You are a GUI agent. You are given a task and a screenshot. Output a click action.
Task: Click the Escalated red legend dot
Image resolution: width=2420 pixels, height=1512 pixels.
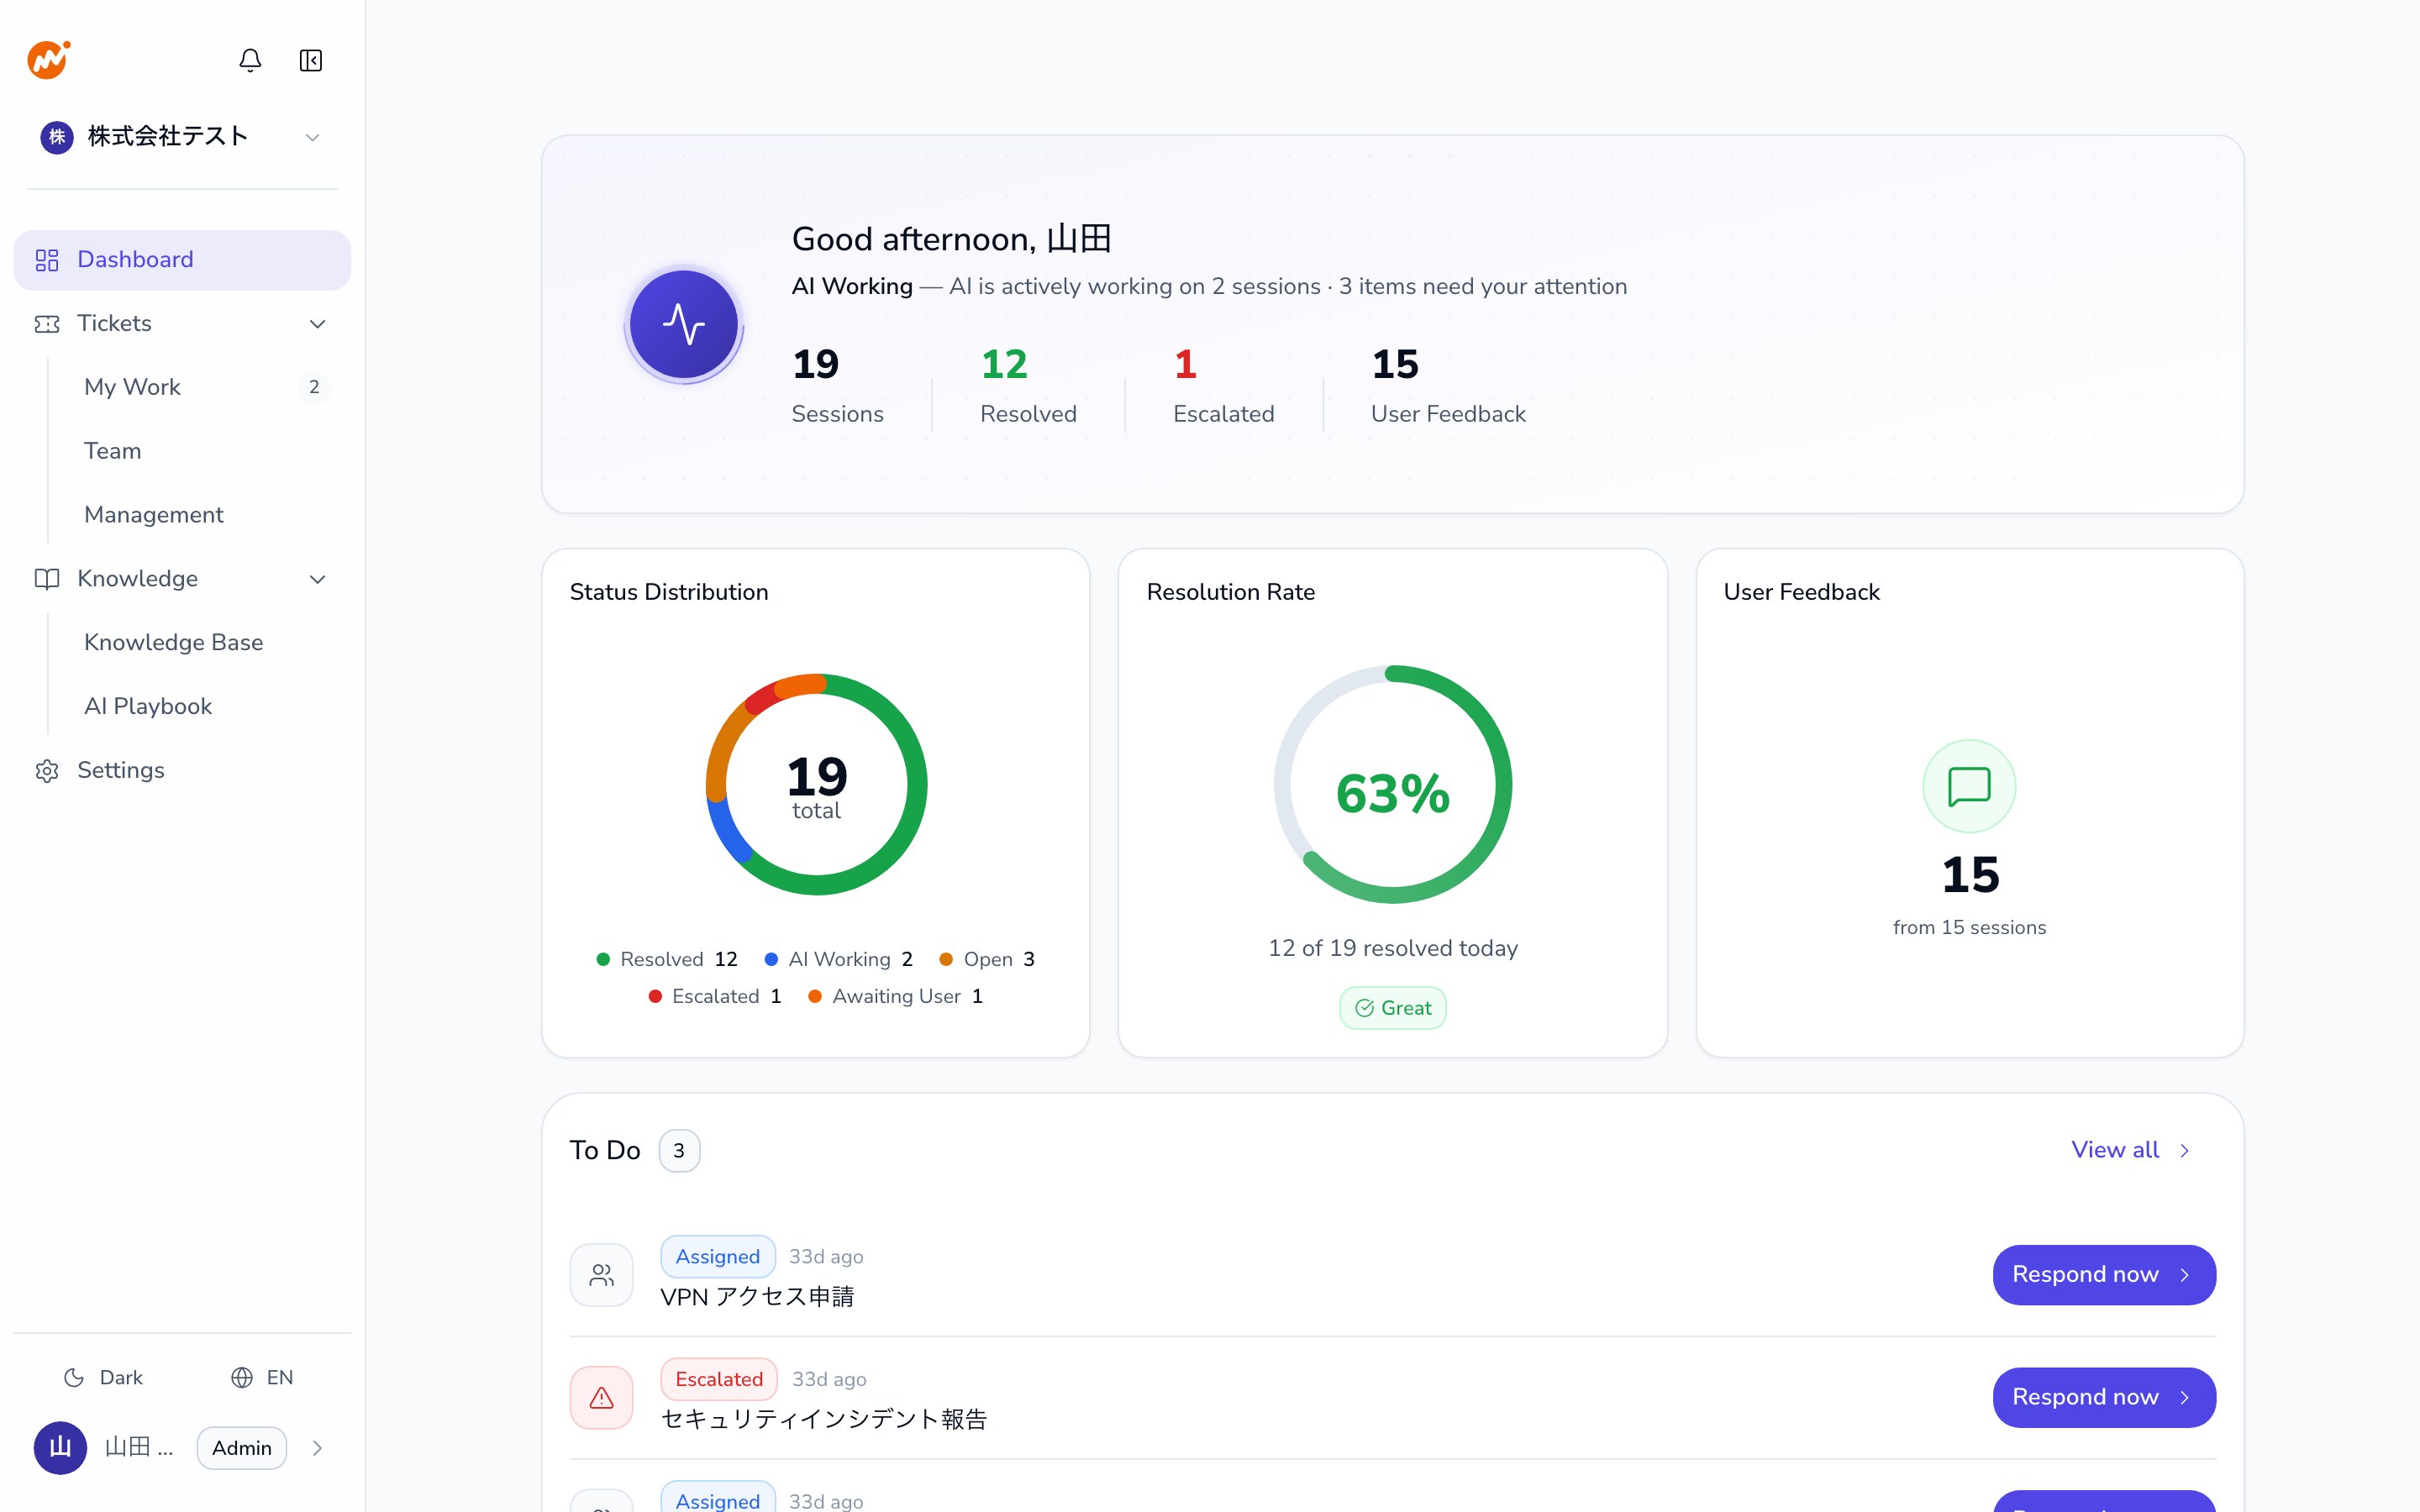(x=655, y=997)
